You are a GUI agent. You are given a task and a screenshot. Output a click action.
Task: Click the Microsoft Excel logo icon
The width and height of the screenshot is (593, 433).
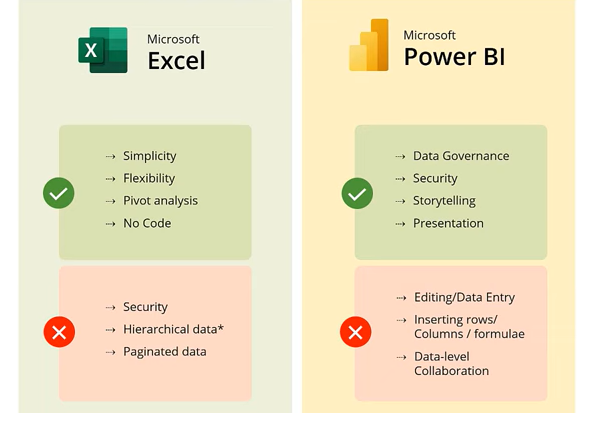tap(103, 50)
